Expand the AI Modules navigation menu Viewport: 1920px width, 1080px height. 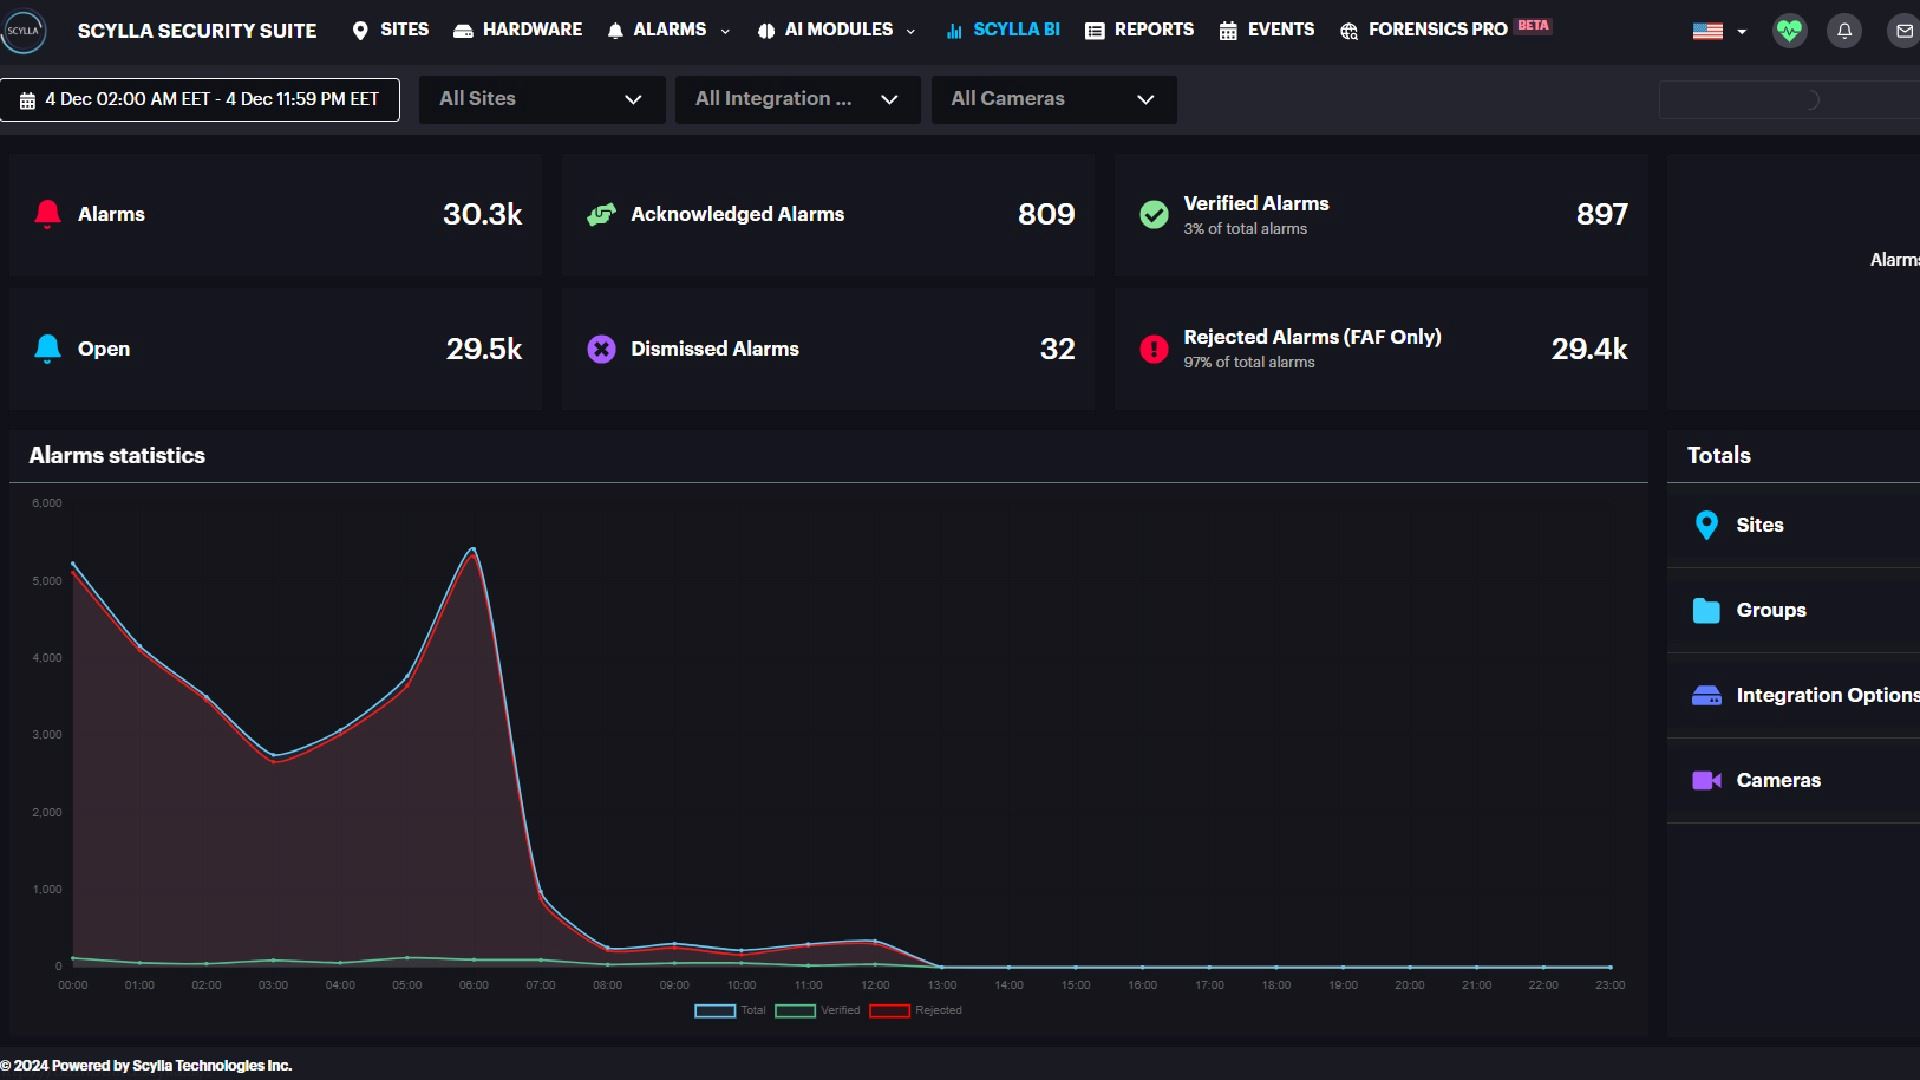point(837,30)
